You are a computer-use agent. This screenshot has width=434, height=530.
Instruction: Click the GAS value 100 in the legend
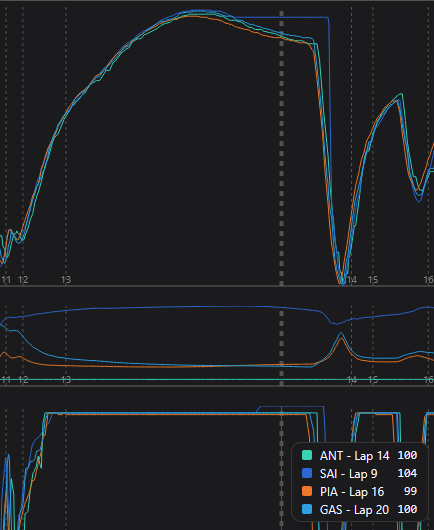click(407, 509)
